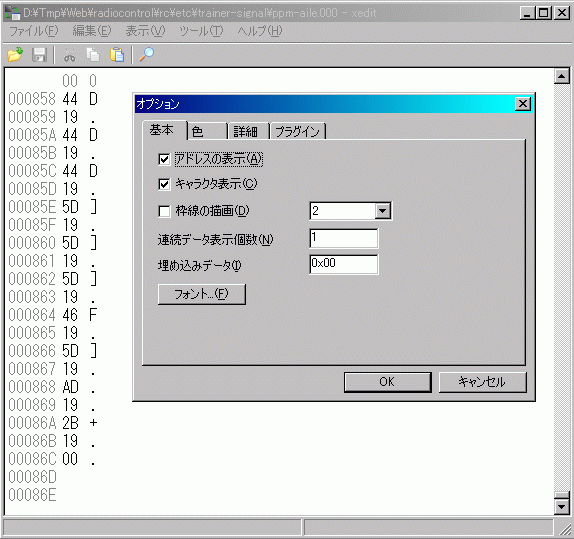The image size is (574, 539).
Task: Uncheck the キャラクタ表示(C) checkbox
Action: 164,184
